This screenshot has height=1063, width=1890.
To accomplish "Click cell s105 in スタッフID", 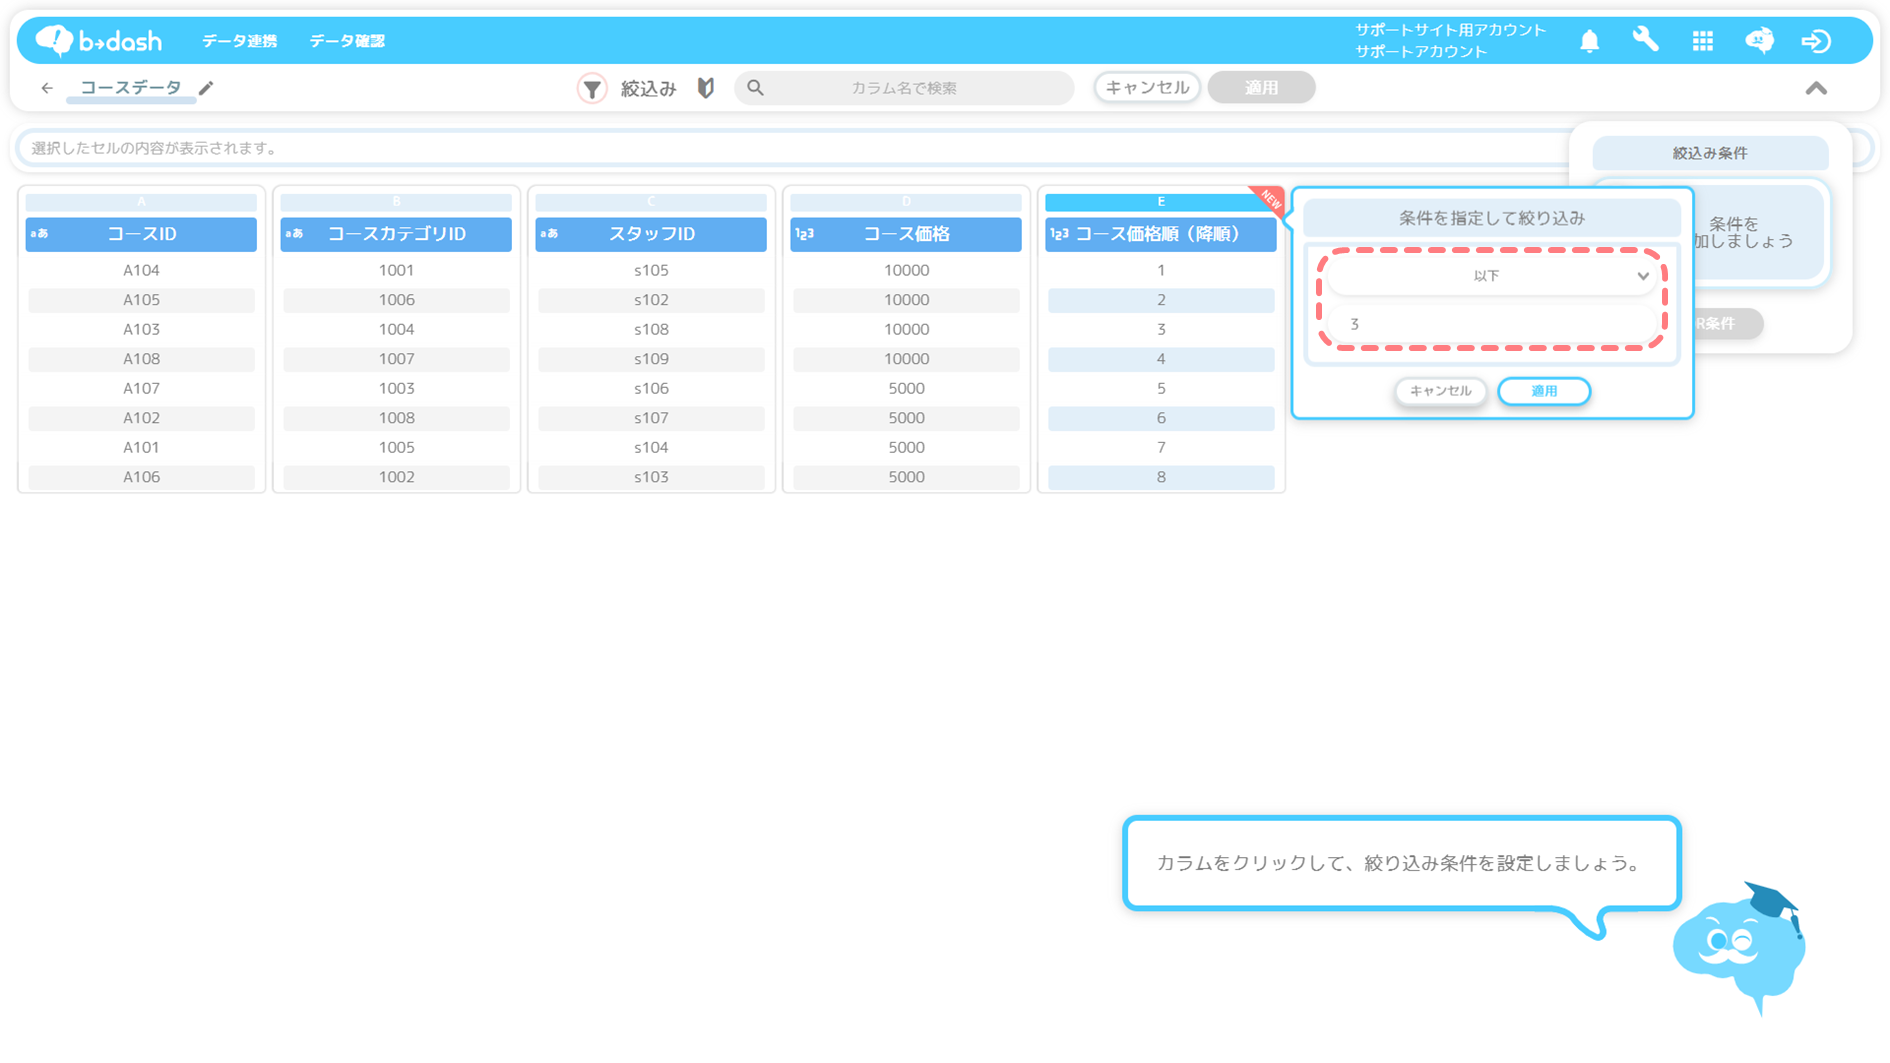I will [651, 270].
